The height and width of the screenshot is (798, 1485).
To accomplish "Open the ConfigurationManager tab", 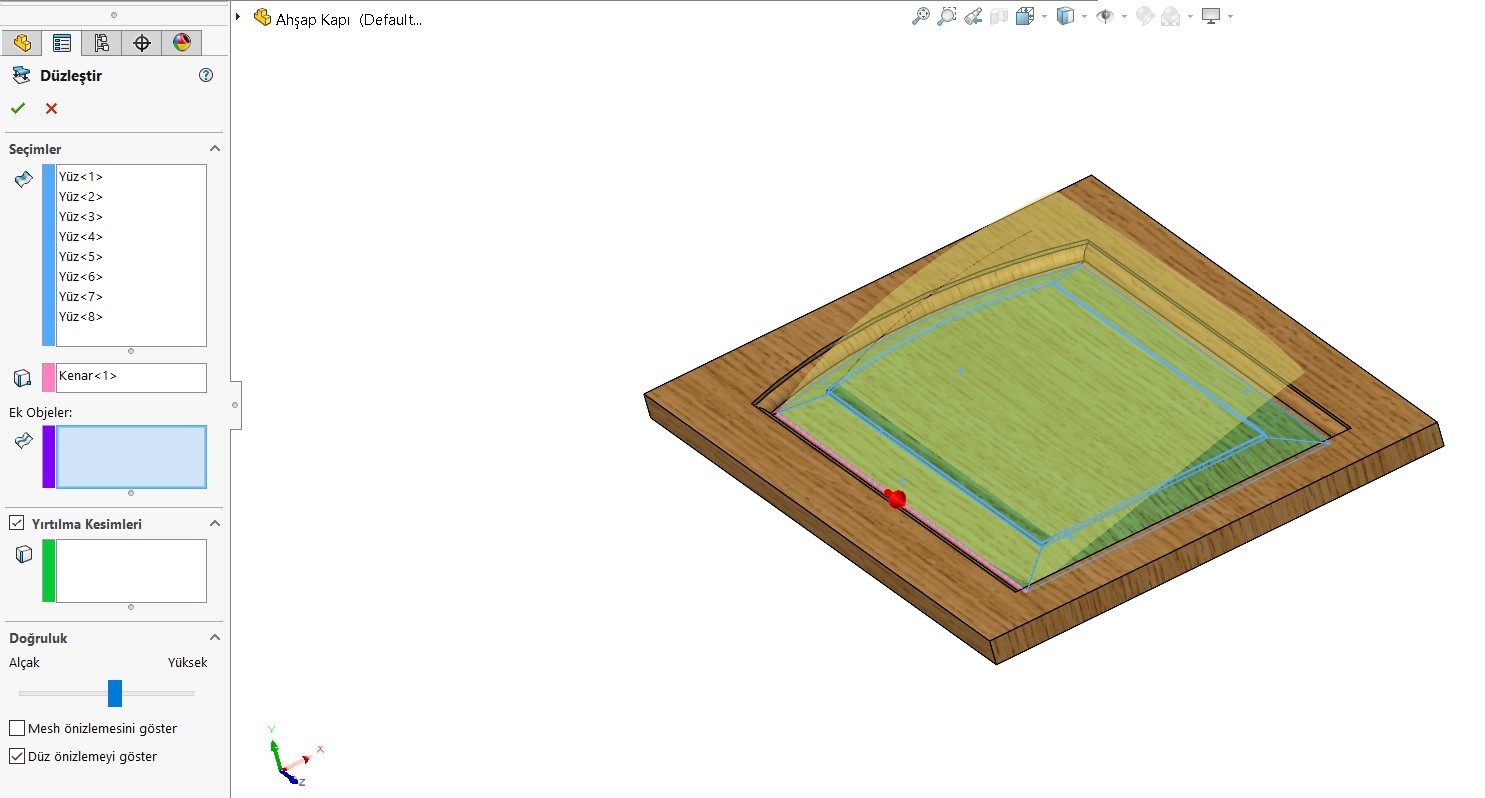I will 101,43.
